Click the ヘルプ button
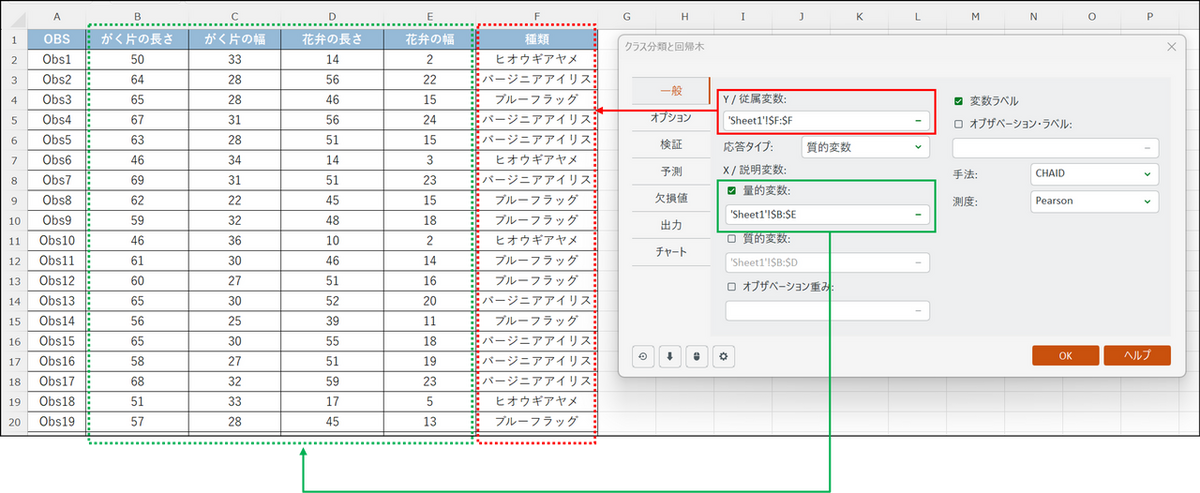Image resolution: width=1200 pixels, height=493 pixels. point(1136,355)
